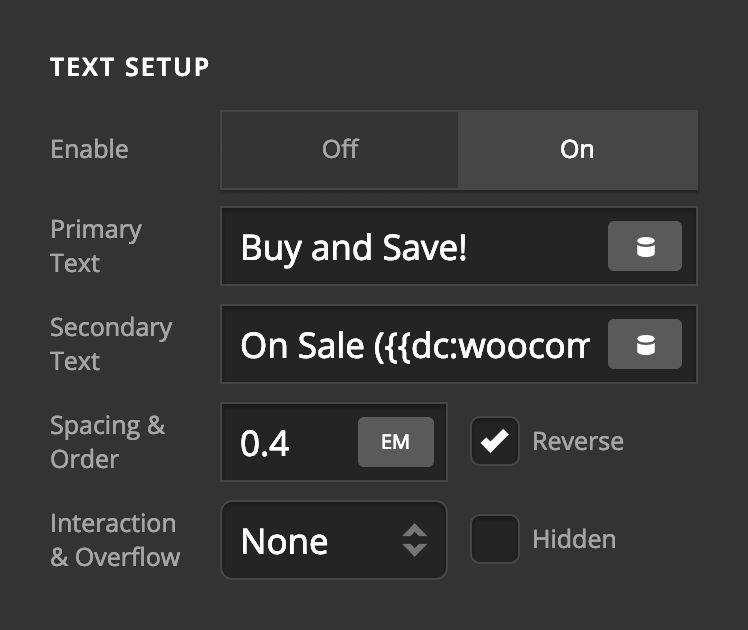Viewport: 748px width, 630px height.
Task: Click the Enable label
Action: point(89,149)
